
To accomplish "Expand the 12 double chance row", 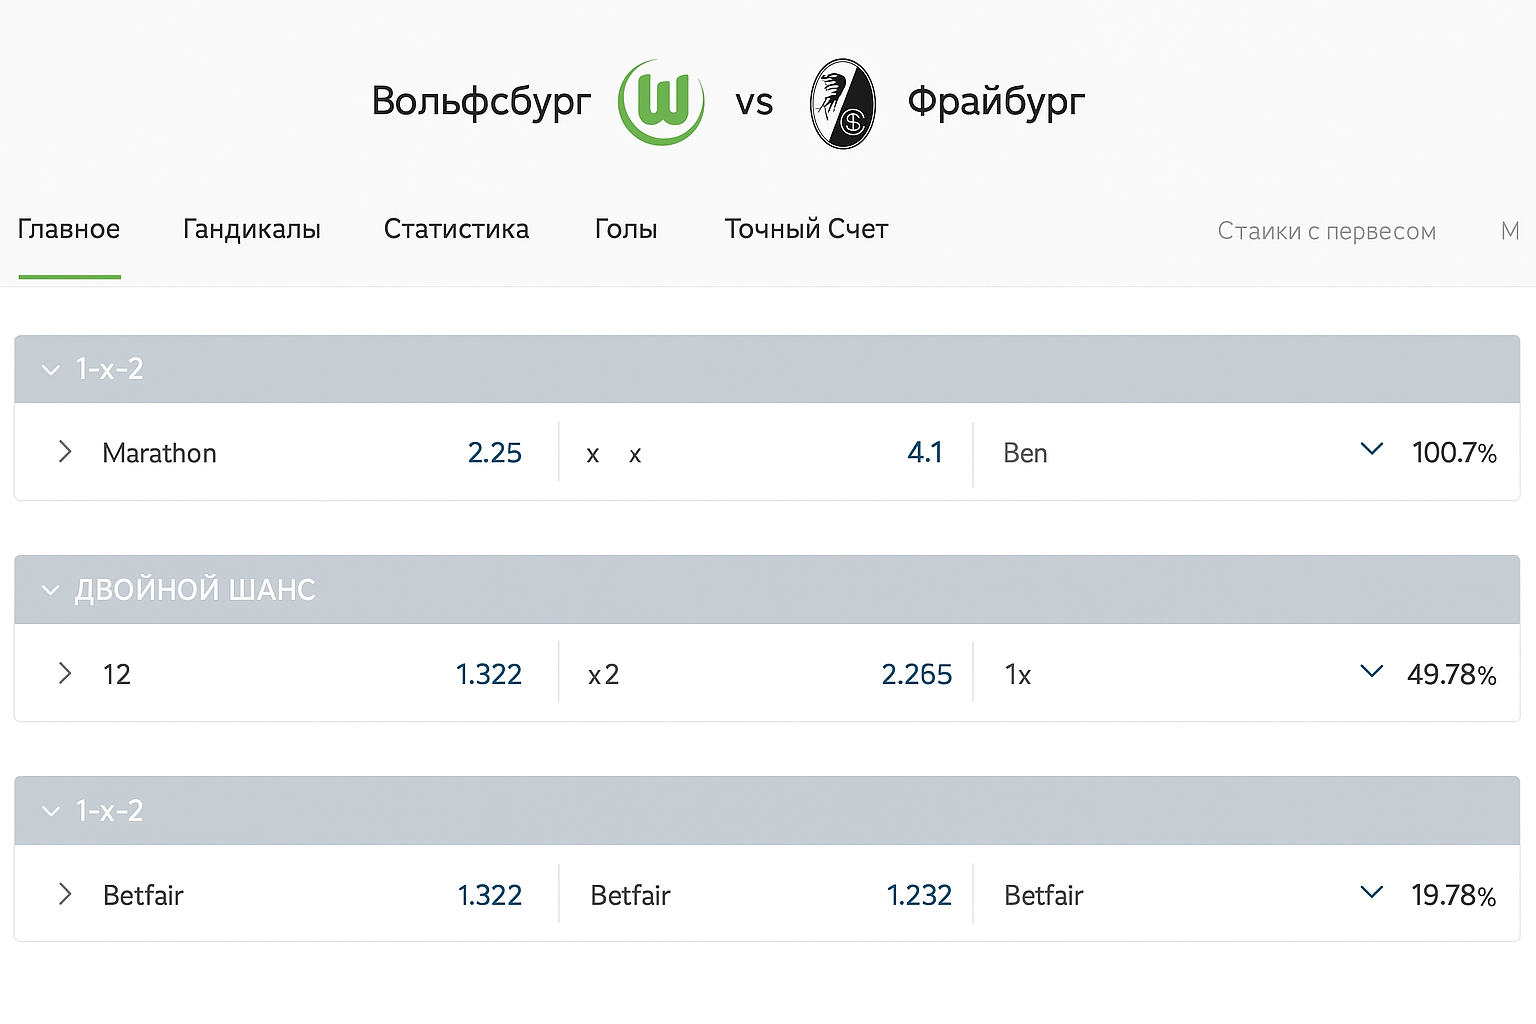I will coord(65,673).
